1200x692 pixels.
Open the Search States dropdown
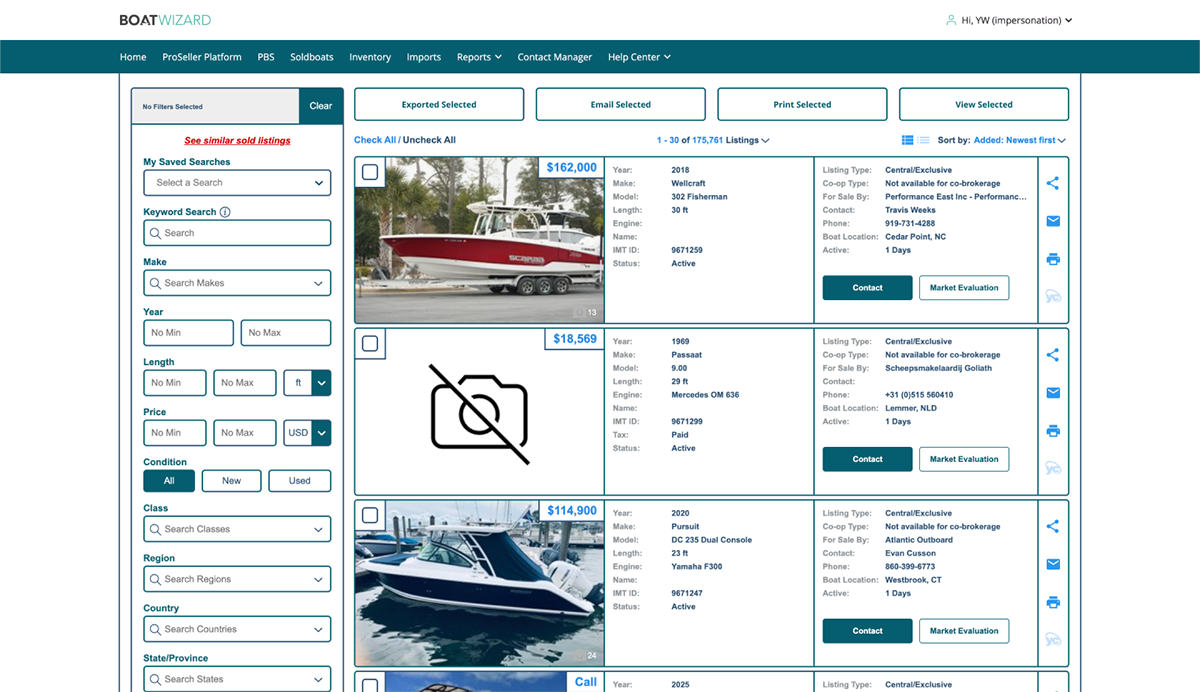[237, 679]
